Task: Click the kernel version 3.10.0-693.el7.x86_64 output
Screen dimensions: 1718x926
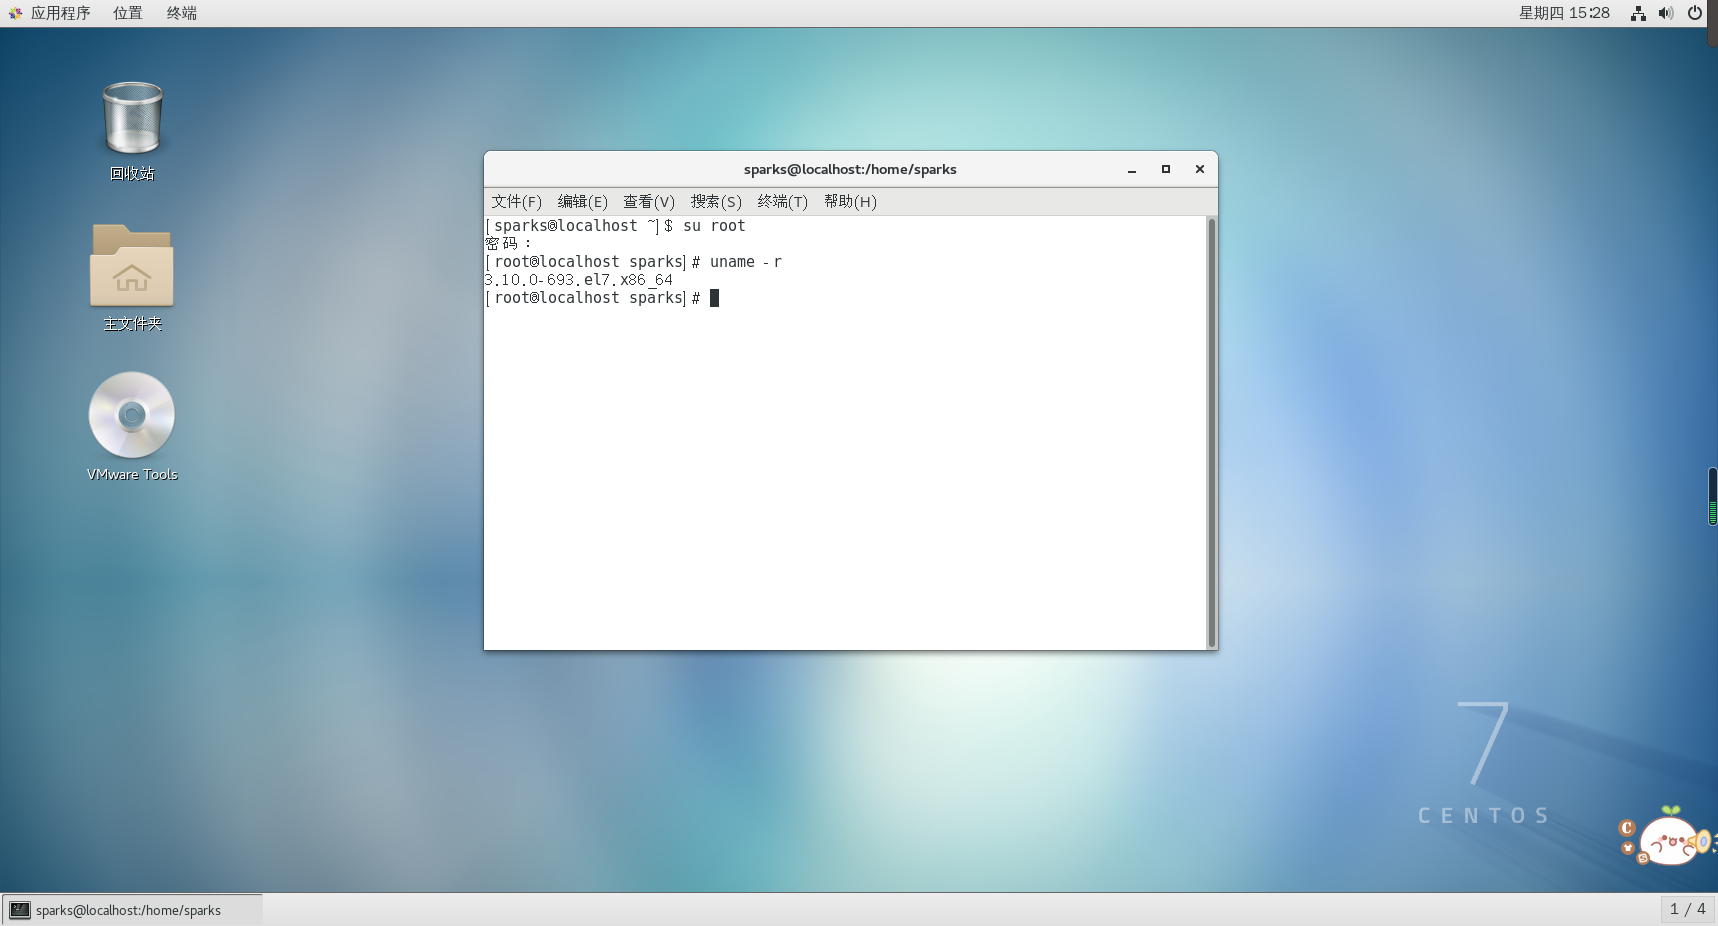Action: (578, 280)
